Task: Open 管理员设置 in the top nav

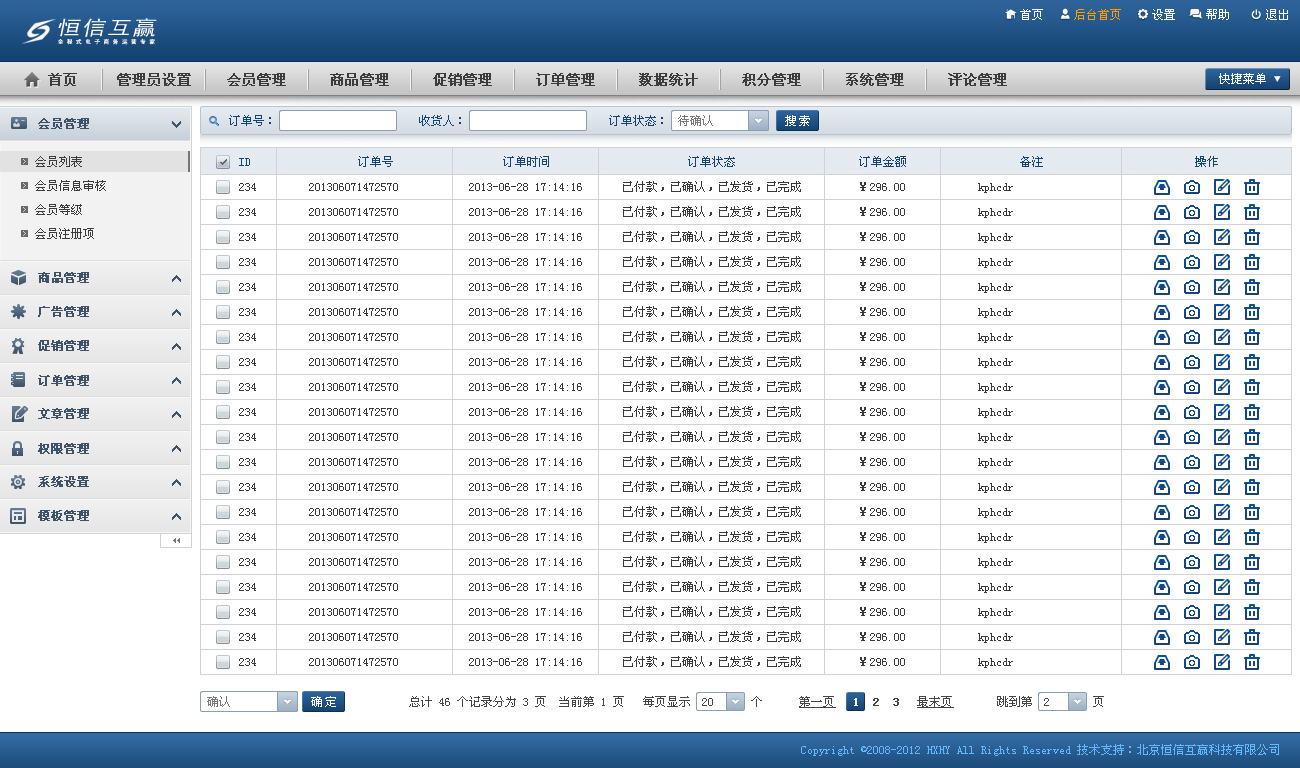Action: tap(153, 80)
